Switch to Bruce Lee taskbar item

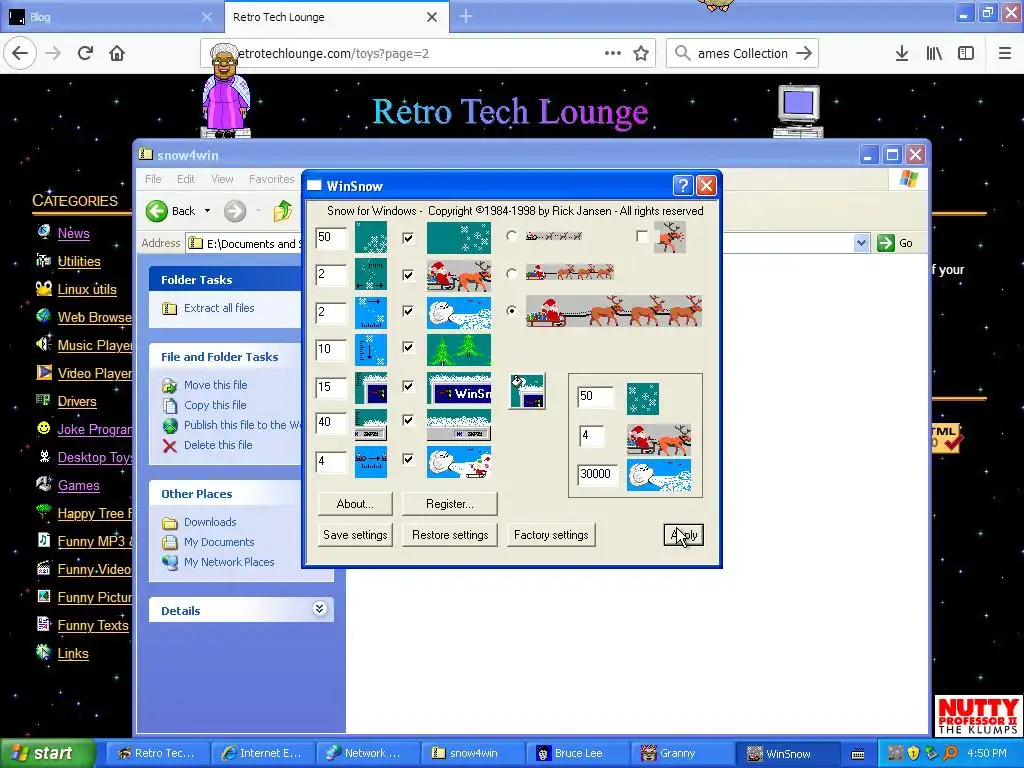[x=577, y=753]
